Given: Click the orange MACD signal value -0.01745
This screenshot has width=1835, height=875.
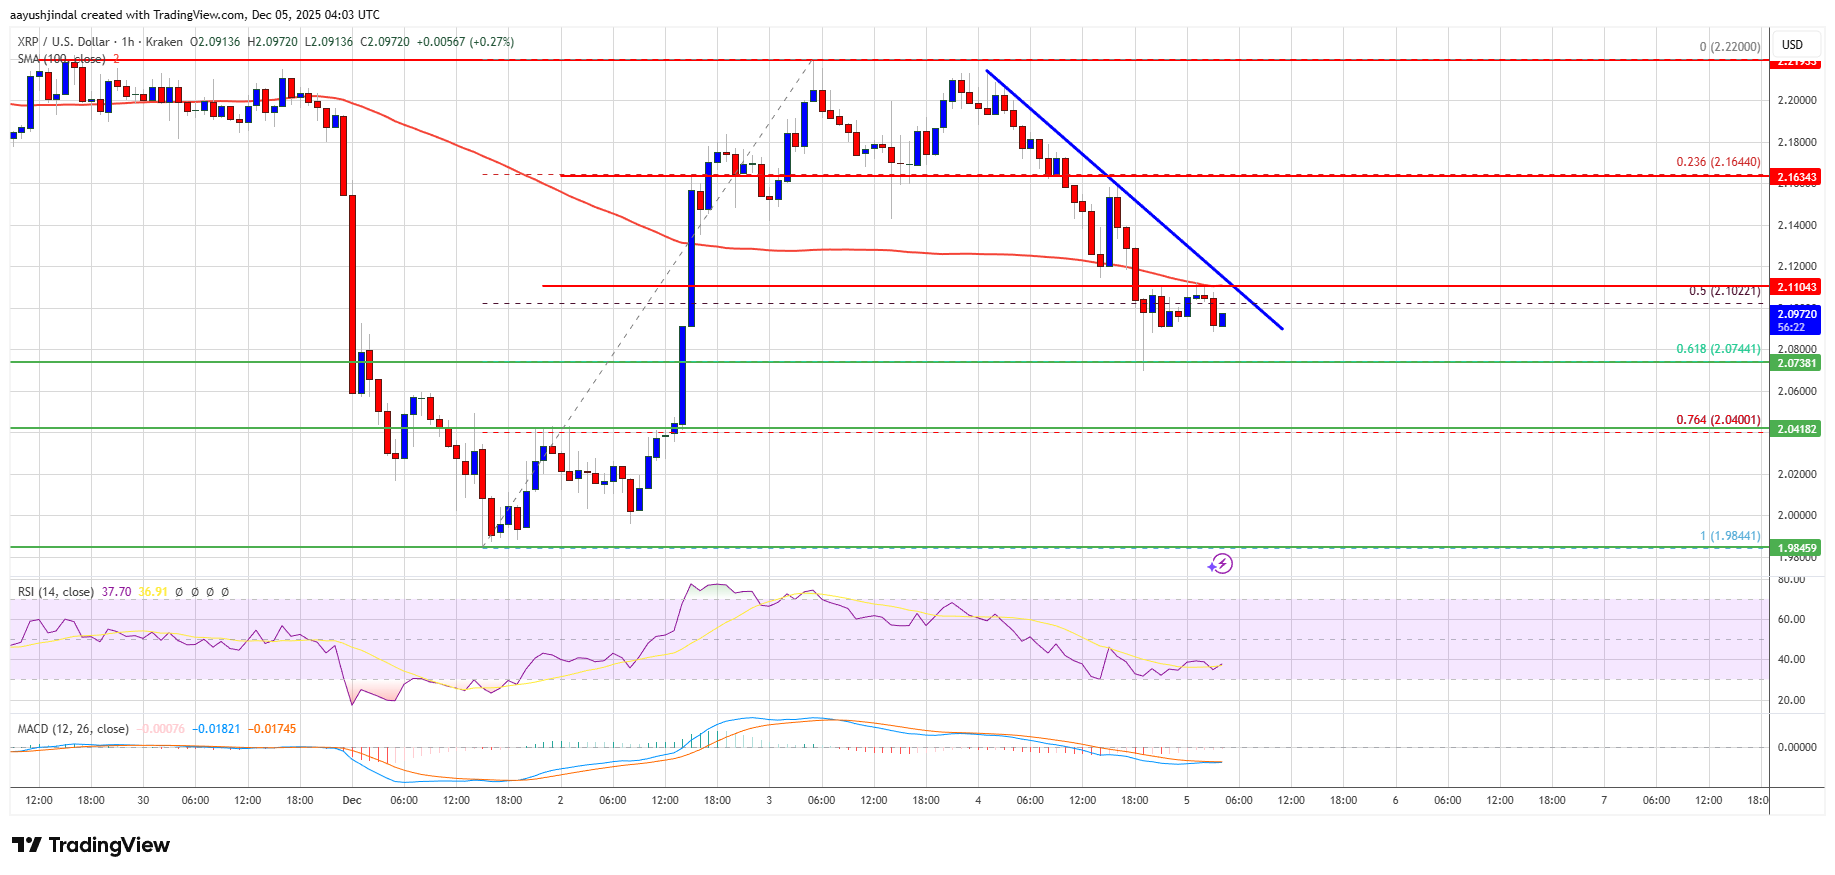Looking at the screenshot, I should pyautogui.click(x=273, y=729).
